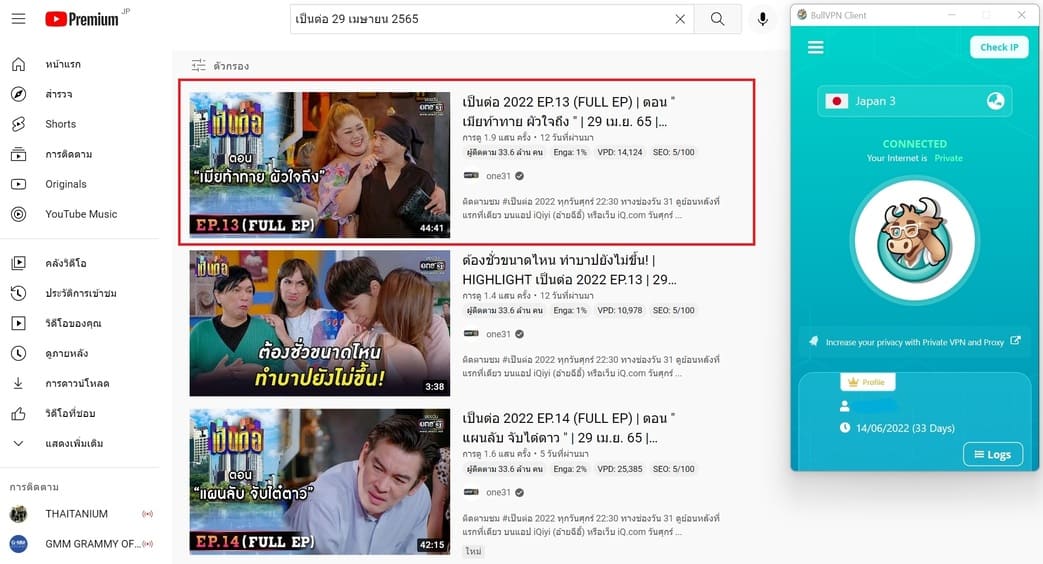Screen dimensions: 1043x564
Task: Click the Shorts icon in sidebar
Action: pos(19,124)
